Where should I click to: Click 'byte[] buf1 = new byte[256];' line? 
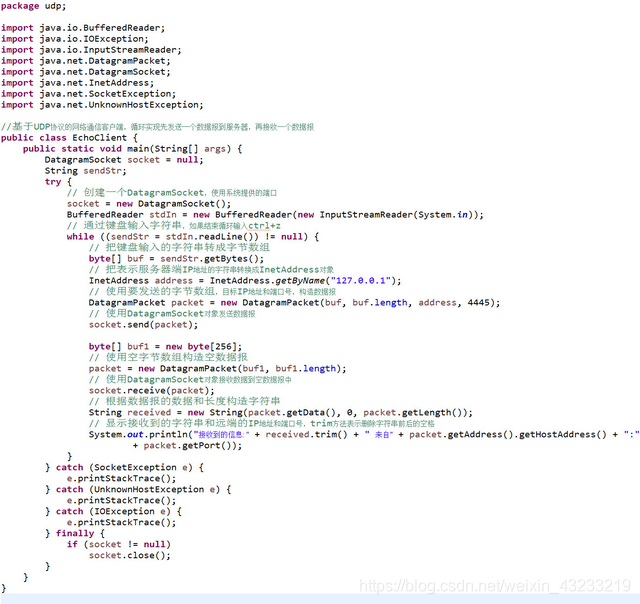(x=165, y=347)
